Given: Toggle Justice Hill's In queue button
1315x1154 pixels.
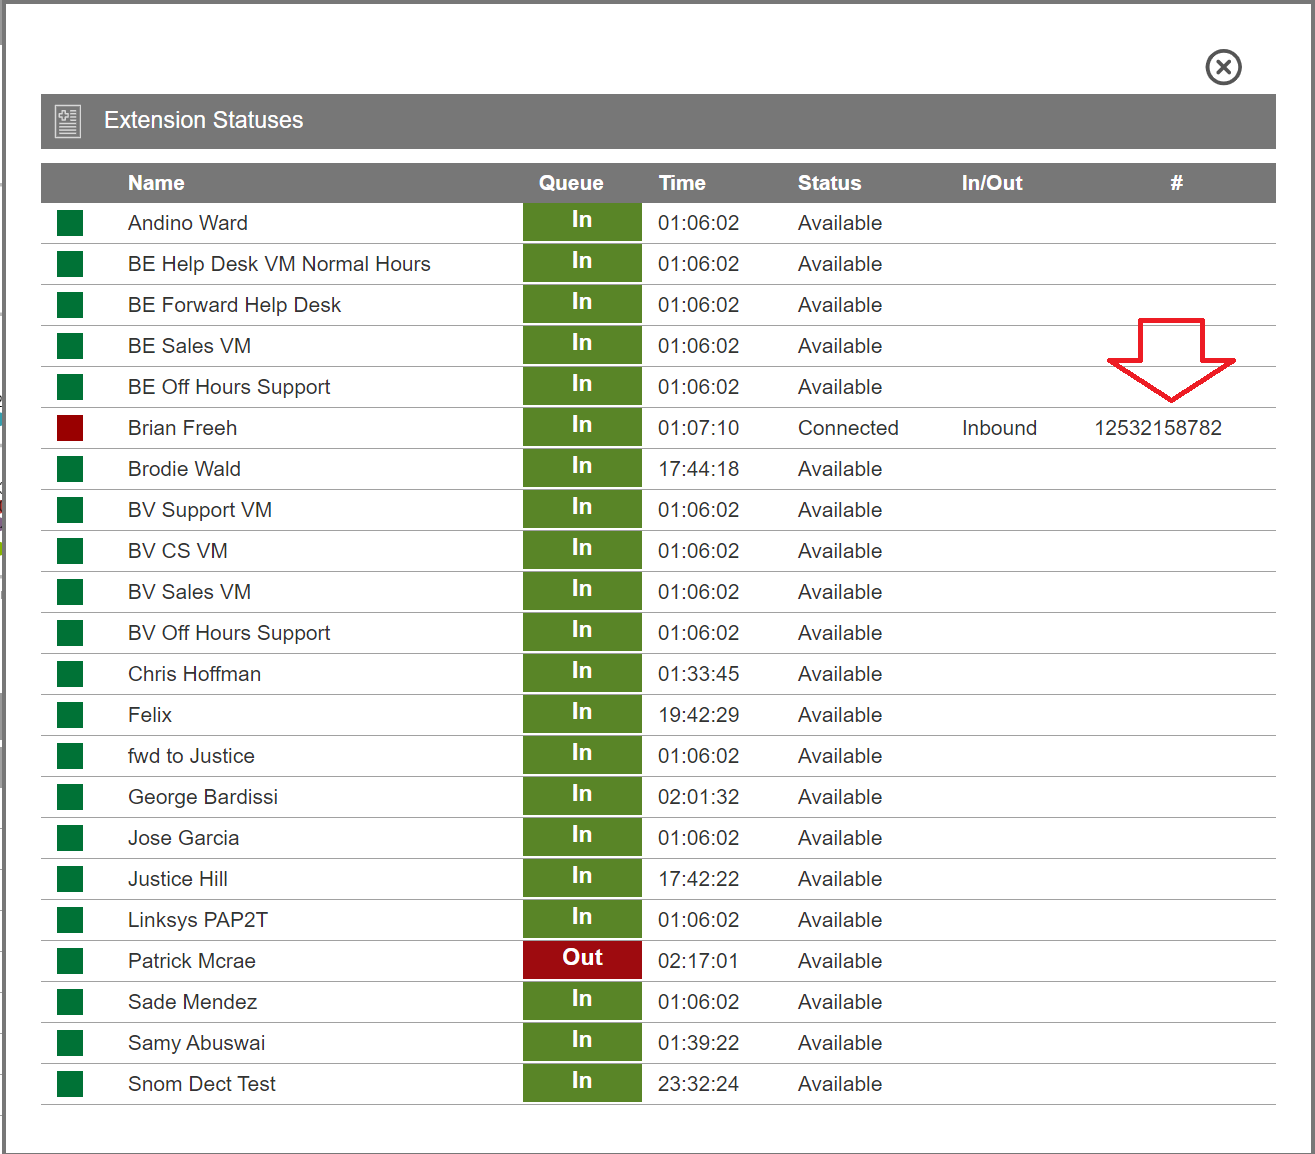Looking at the screenshot, I should [582, 878].
